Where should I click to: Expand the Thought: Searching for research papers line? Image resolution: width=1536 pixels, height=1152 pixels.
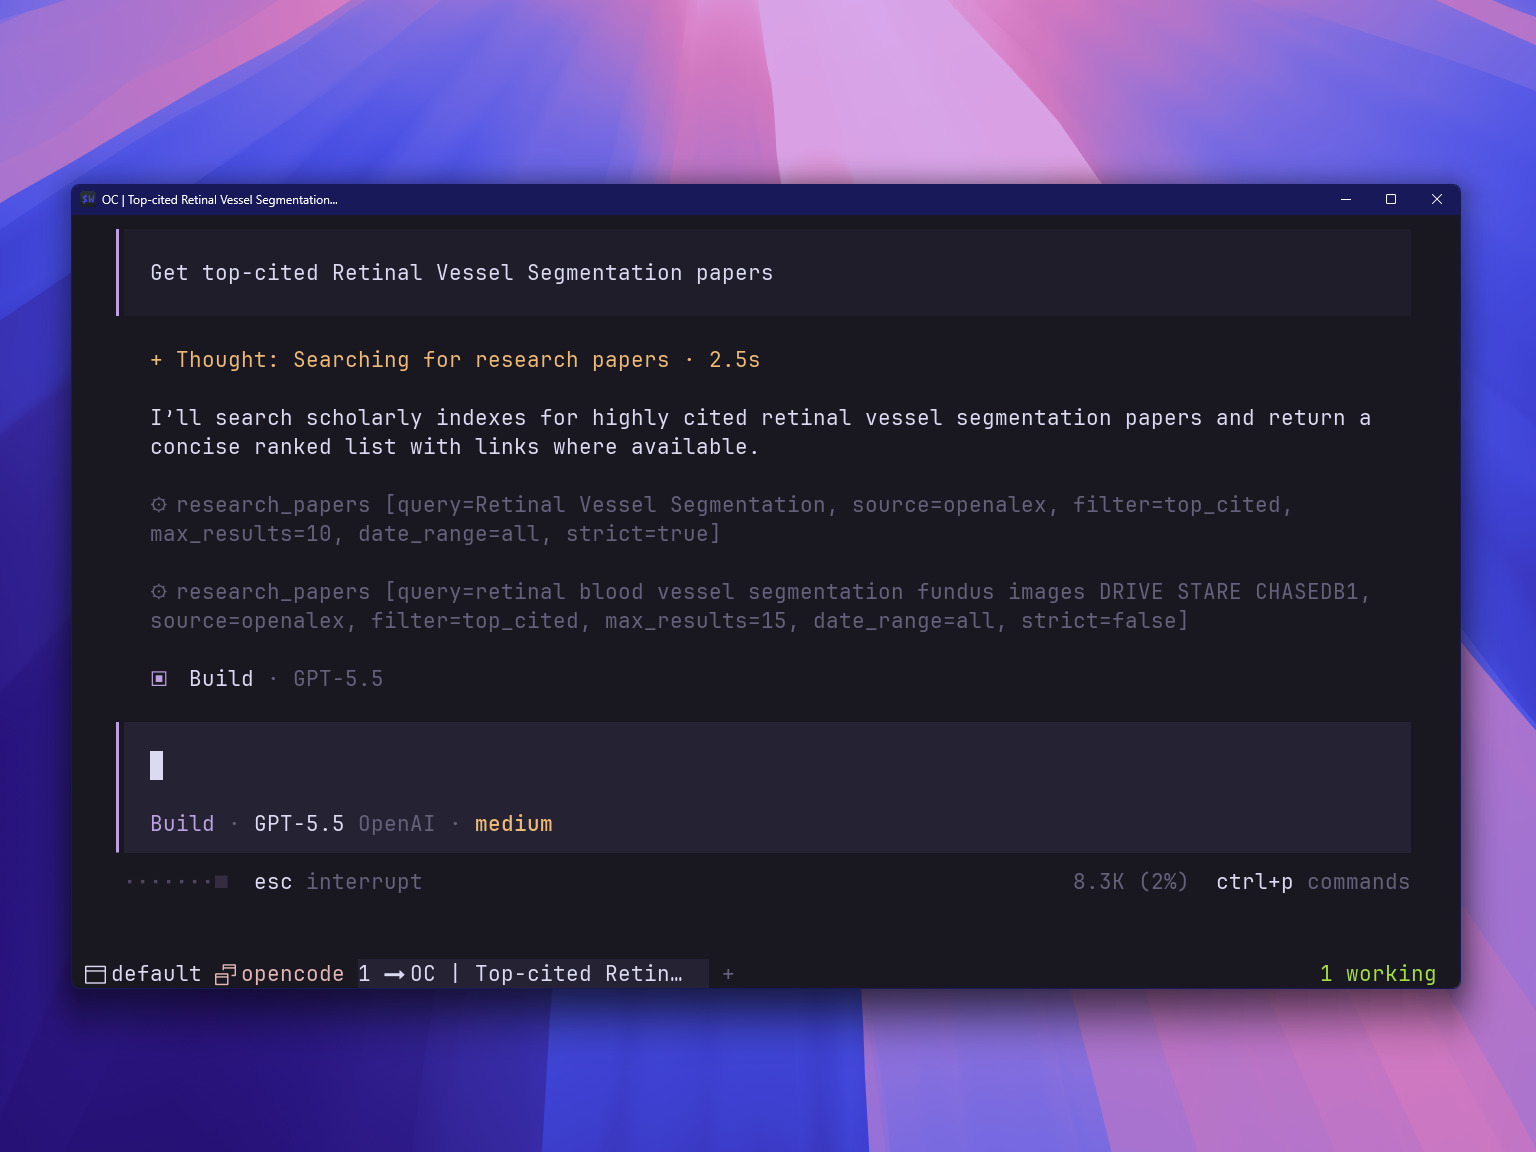(455, 360)
